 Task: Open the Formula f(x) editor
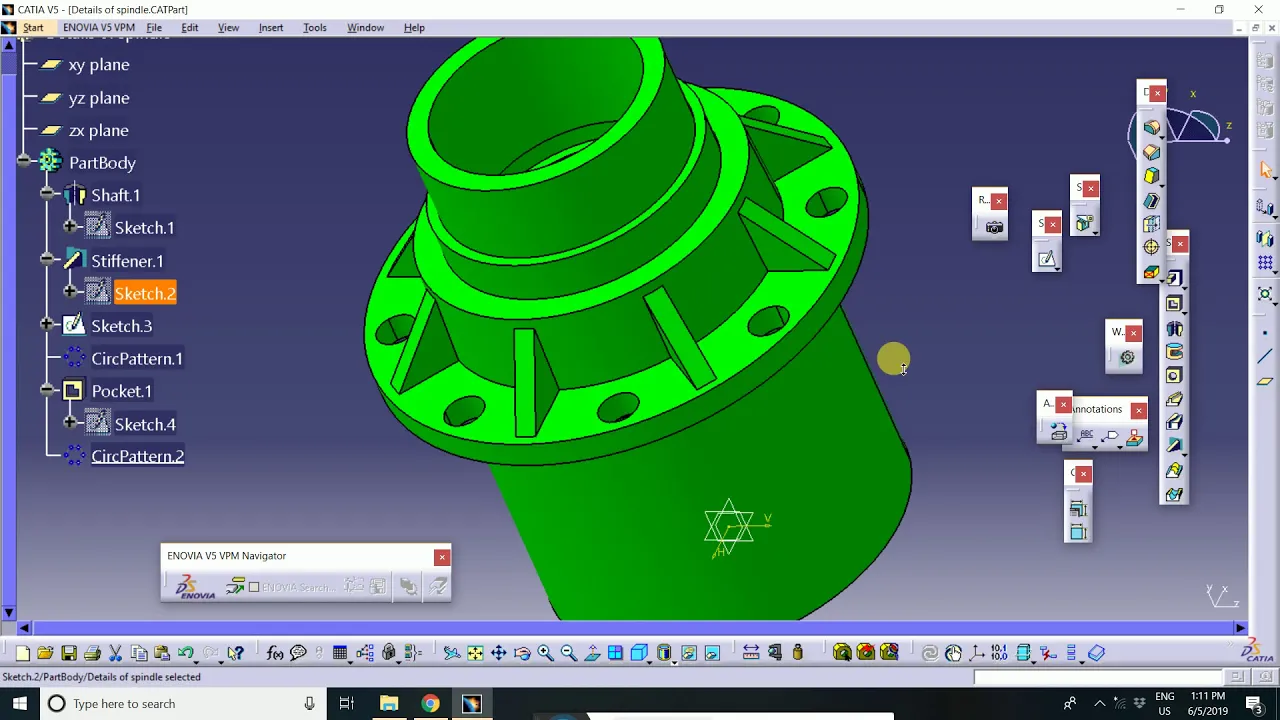pyautogui.click(x=275, y=653)
